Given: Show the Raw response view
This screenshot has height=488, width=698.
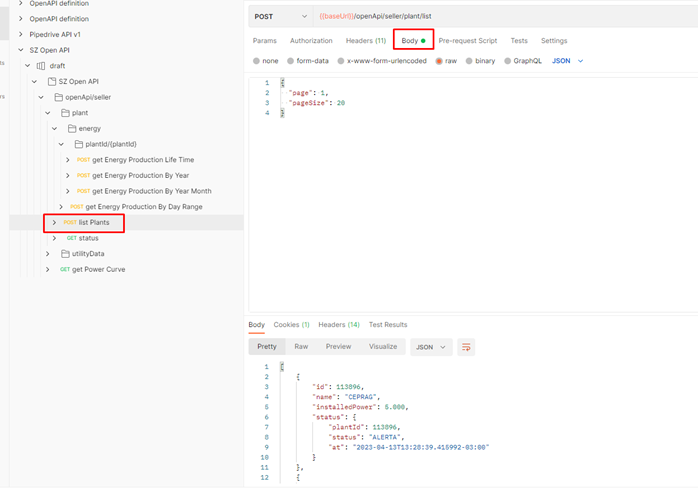Looking at the screenshot, I should [301, 347].
